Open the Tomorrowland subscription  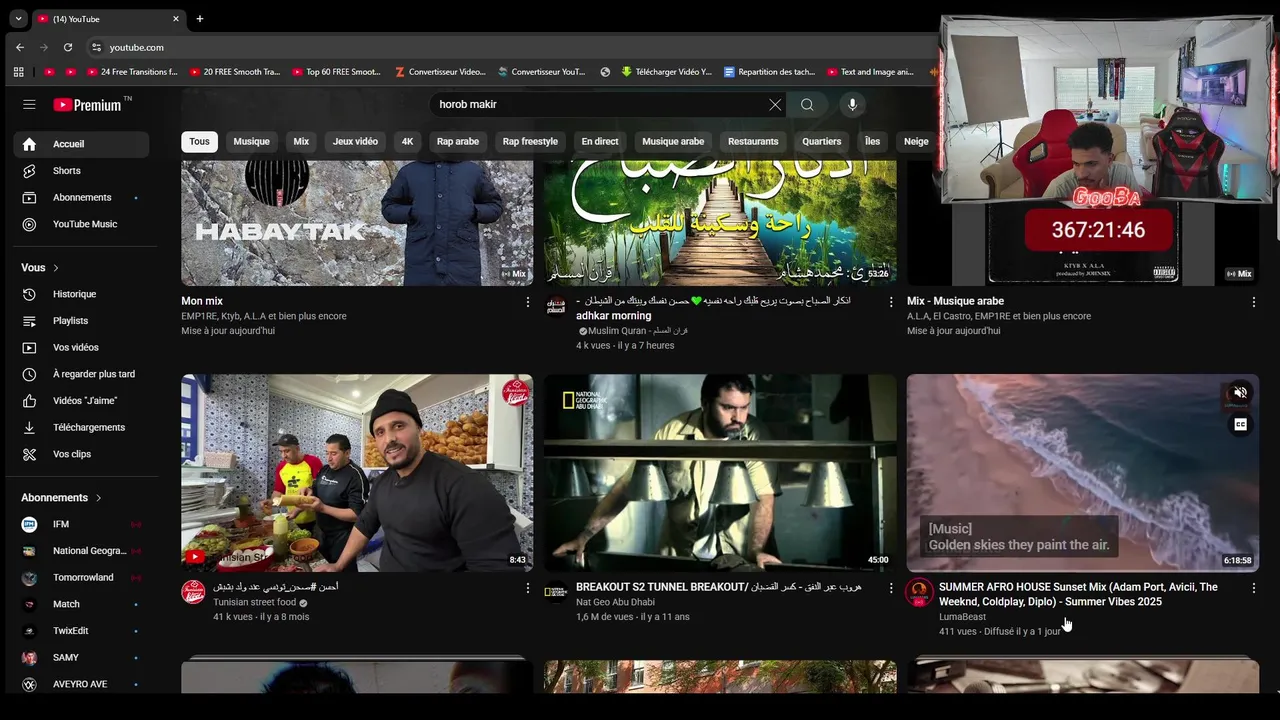click(x=81, y=577)
